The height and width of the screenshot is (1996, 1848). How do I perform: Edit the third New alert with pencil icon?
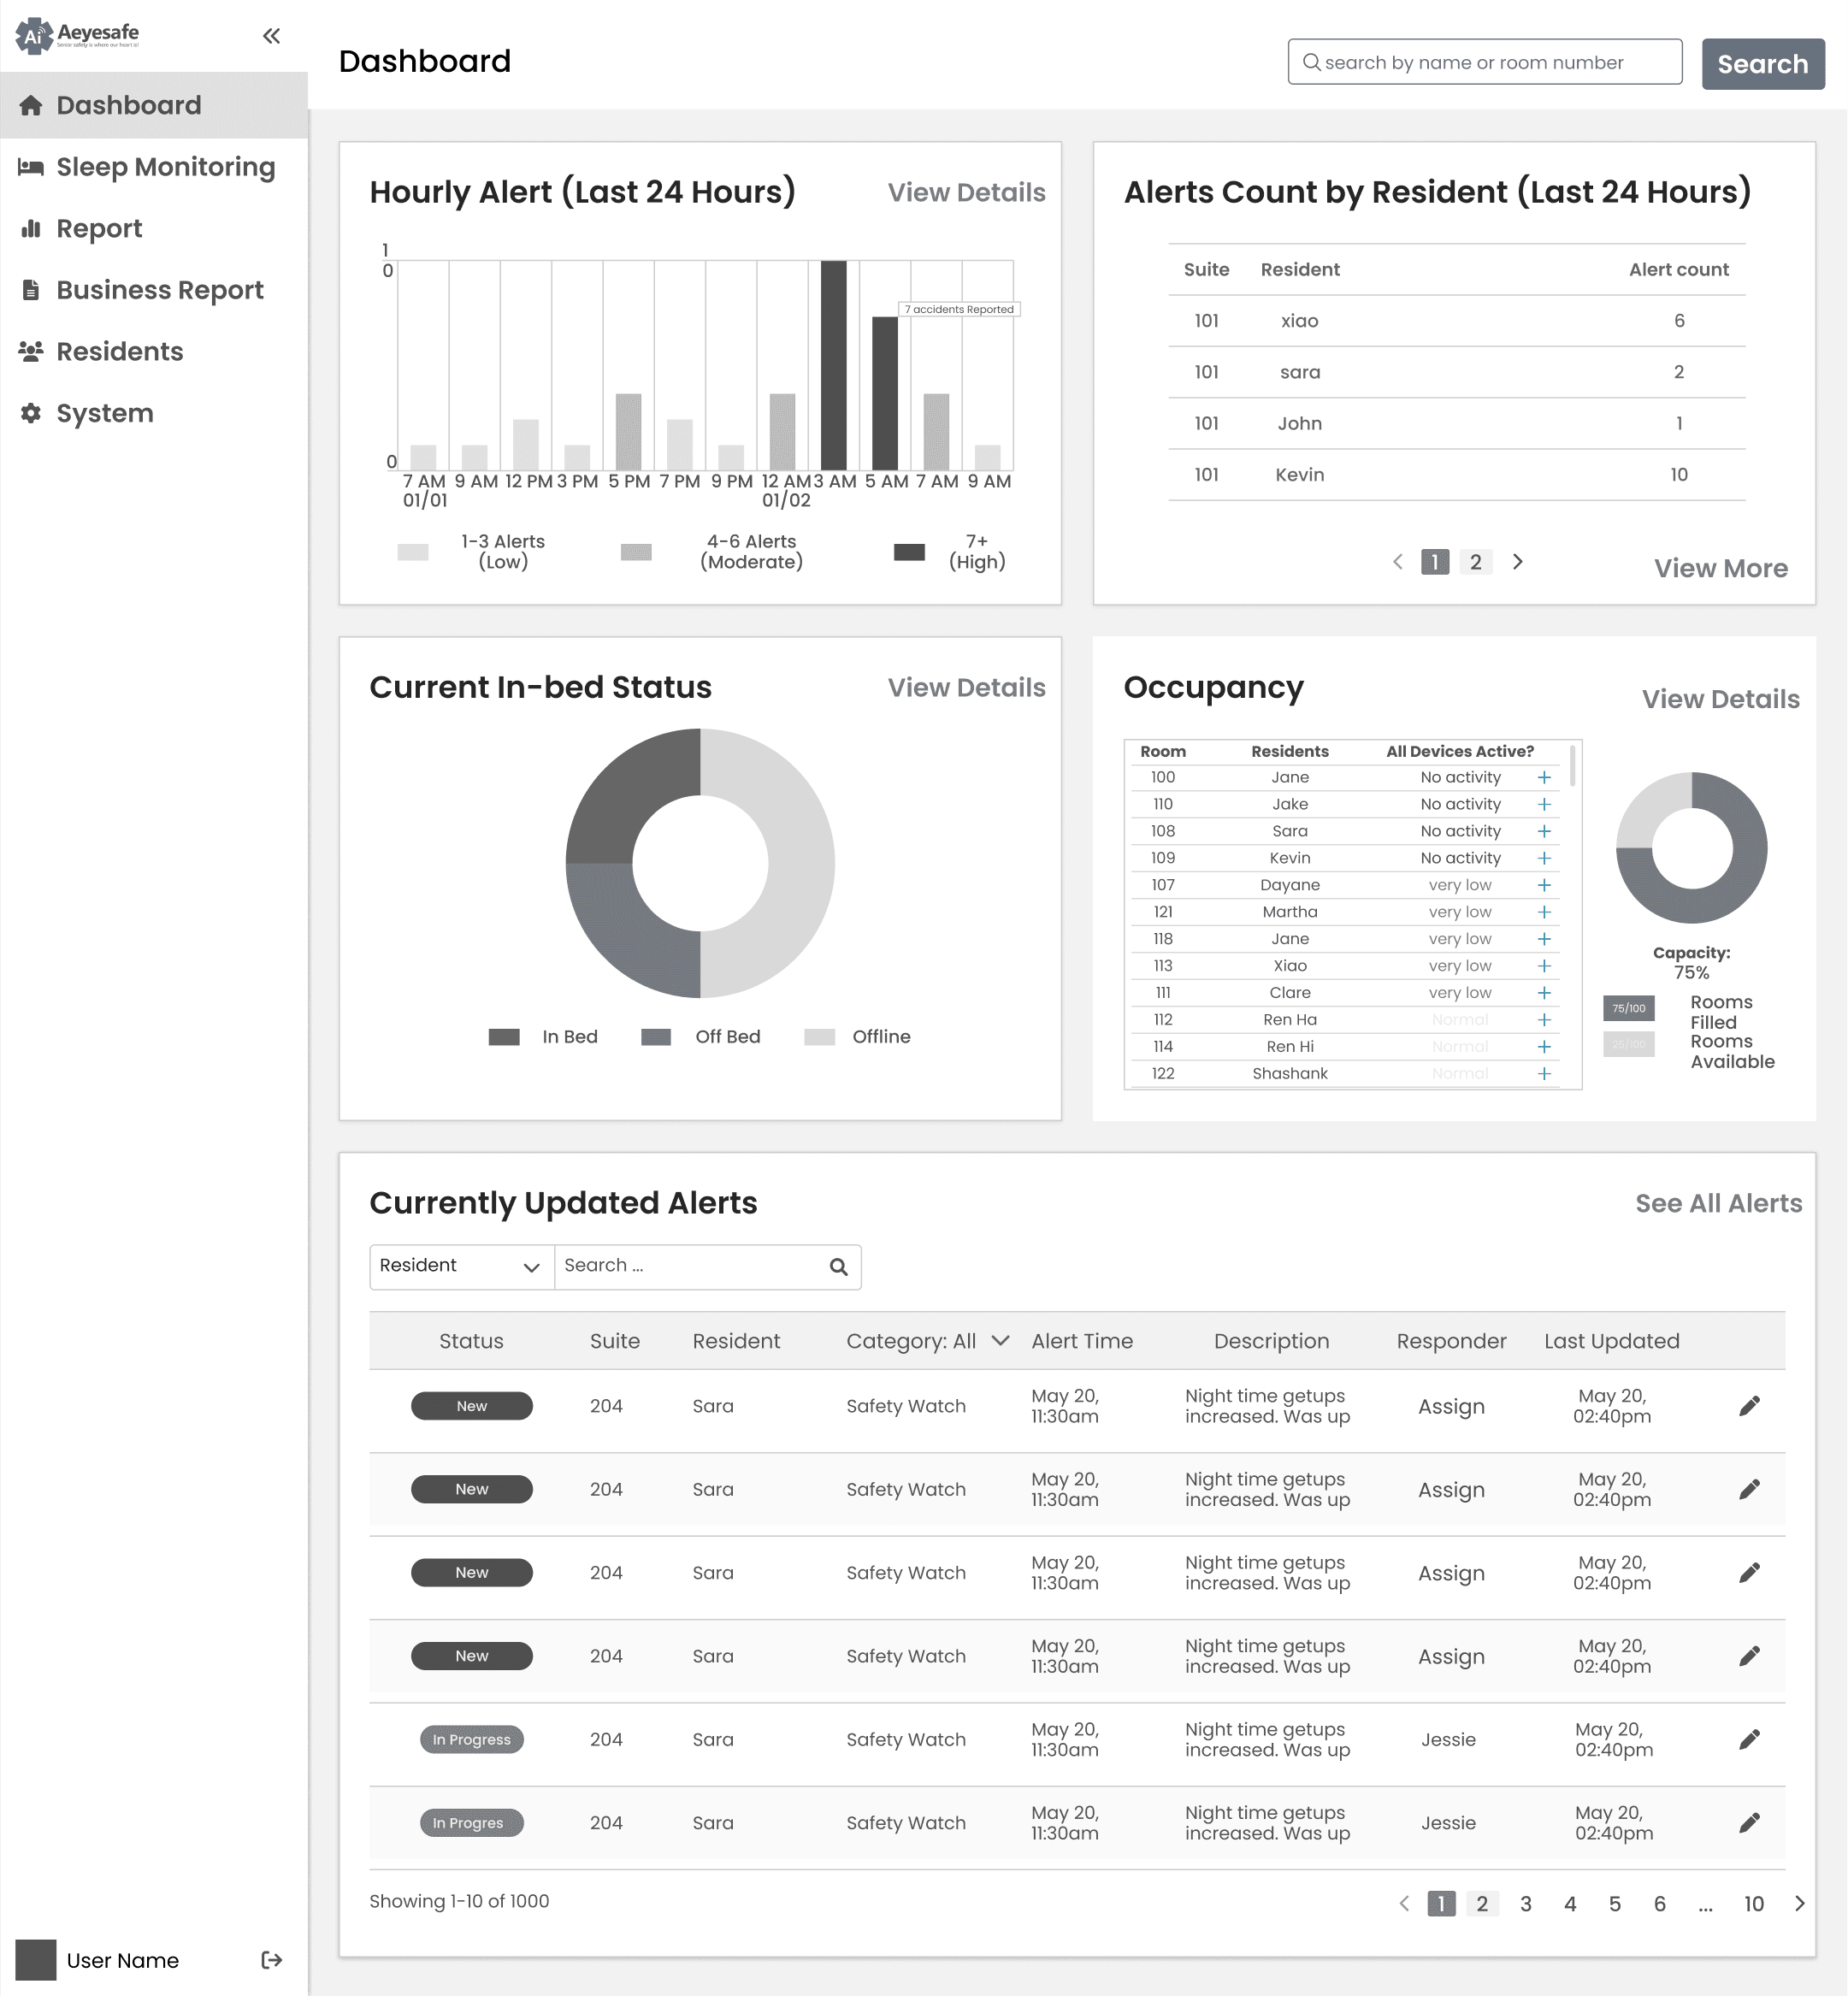click(x=1749, y=1572)
